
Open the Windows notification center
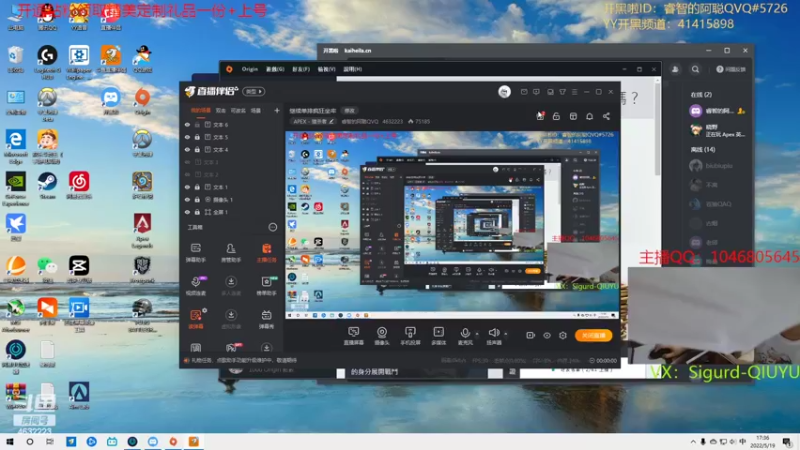[787, 442]
